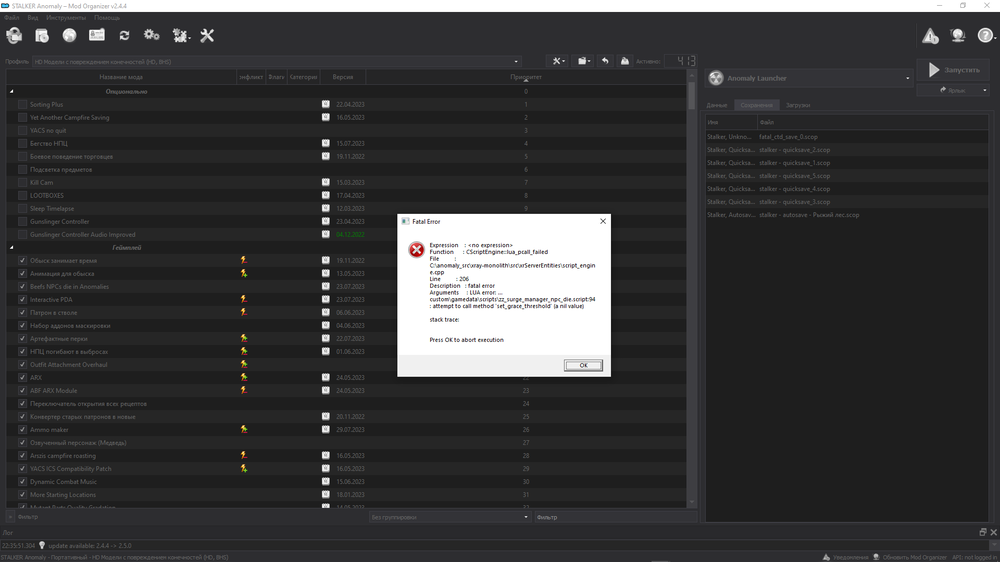Open the Help question mark icon

point(985,36)
